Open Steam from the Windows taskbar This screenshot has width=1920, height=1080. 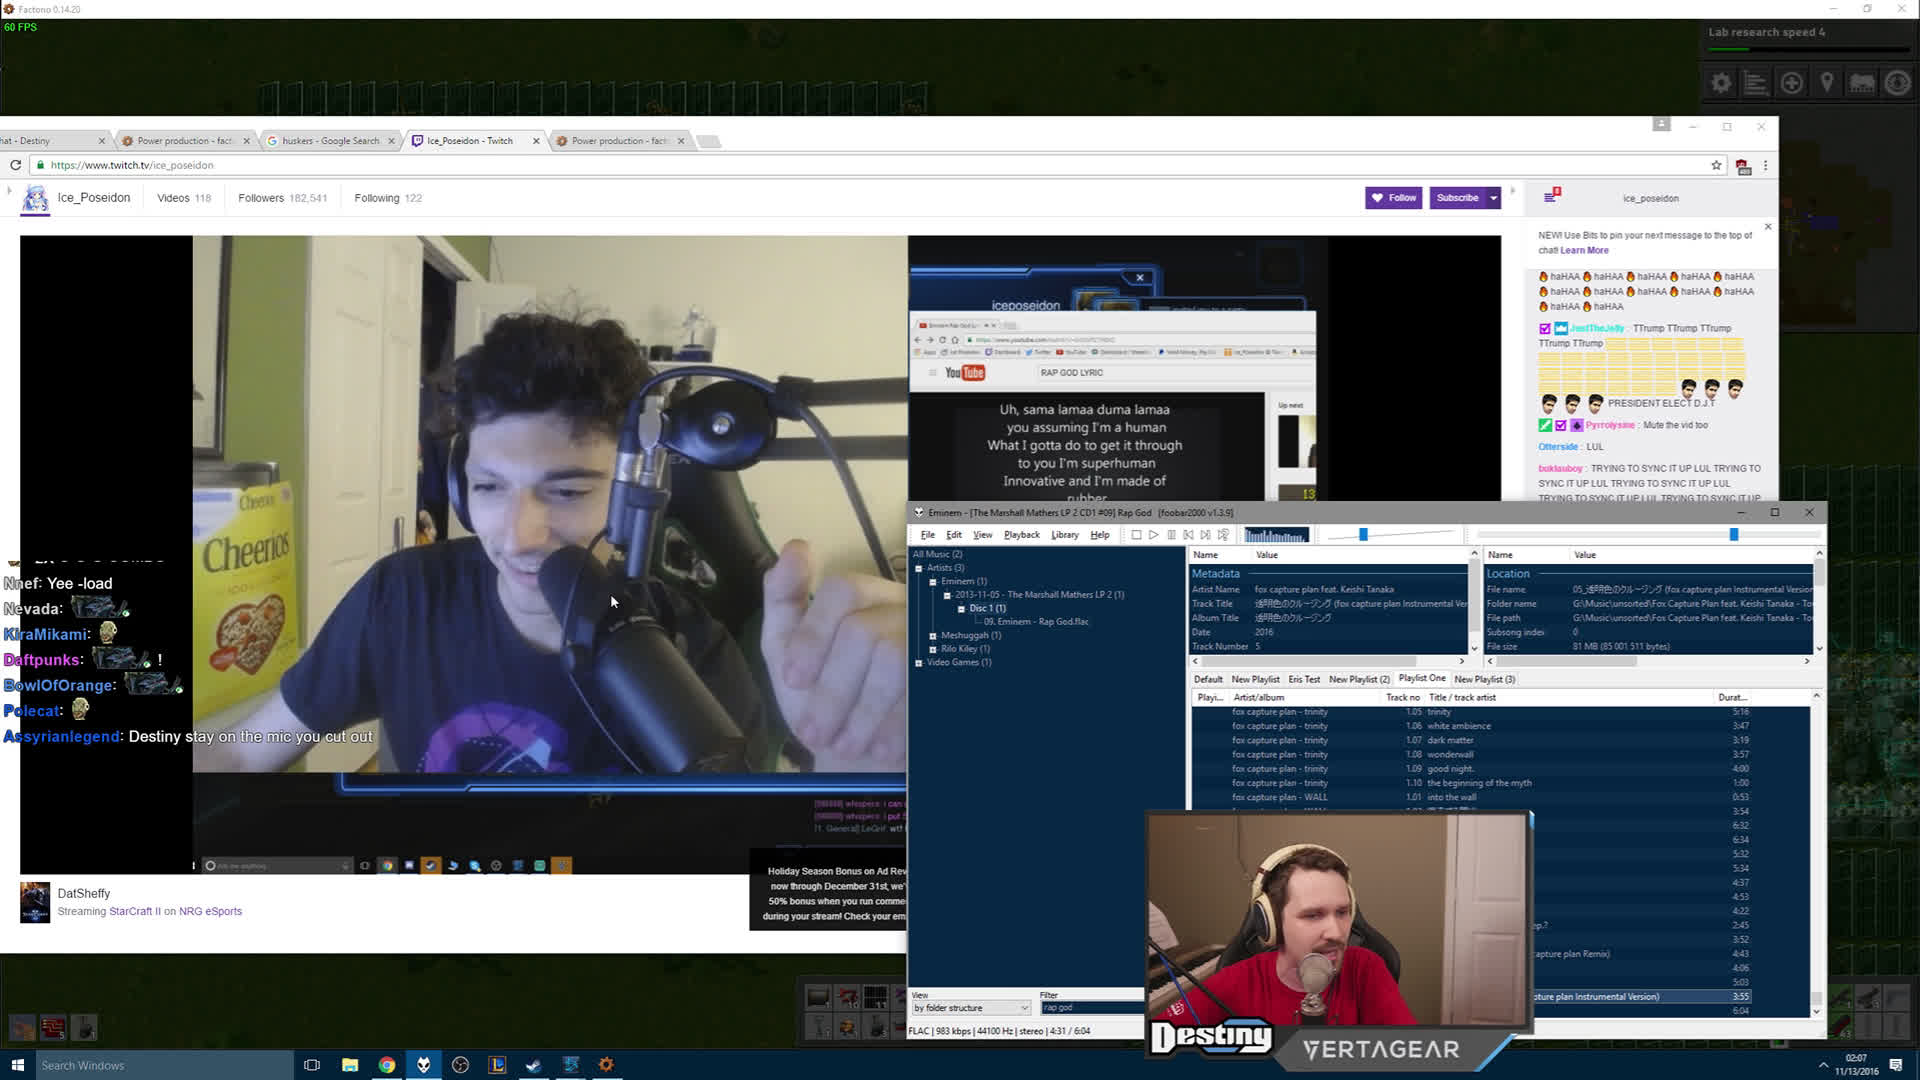(x=534, y=1065)
